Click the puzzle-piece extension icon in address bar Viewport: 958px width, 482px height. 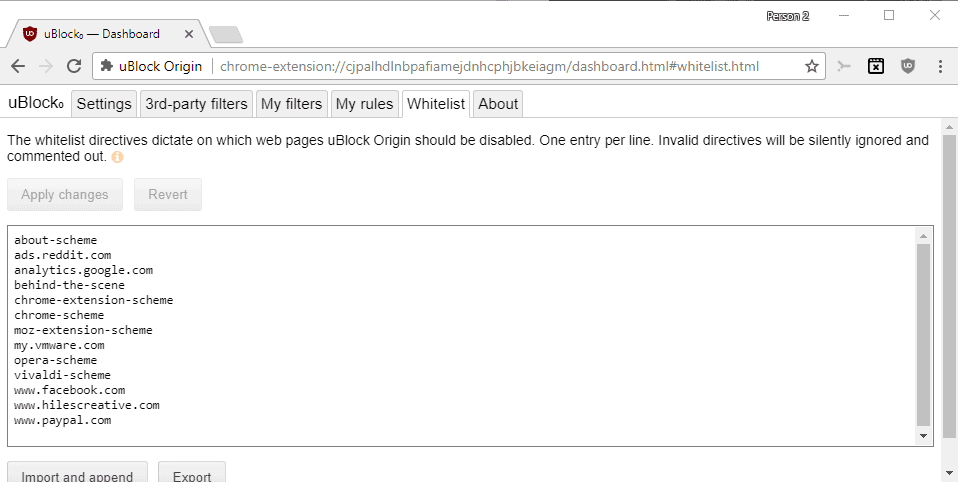pyautogui.click(x=106, y=66)
